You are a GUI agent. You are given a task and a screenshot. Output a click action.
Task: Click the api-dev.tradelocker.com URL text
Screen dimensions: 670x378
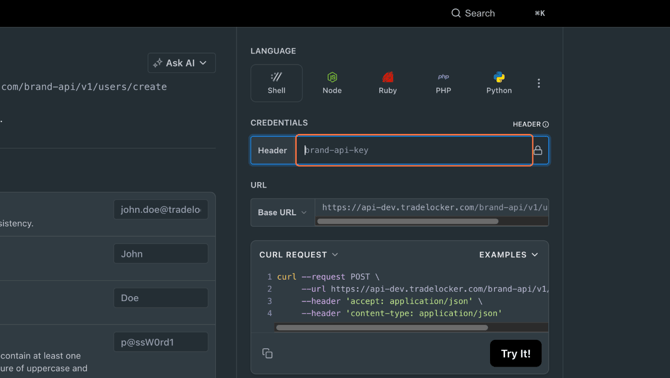coord(435,207)
